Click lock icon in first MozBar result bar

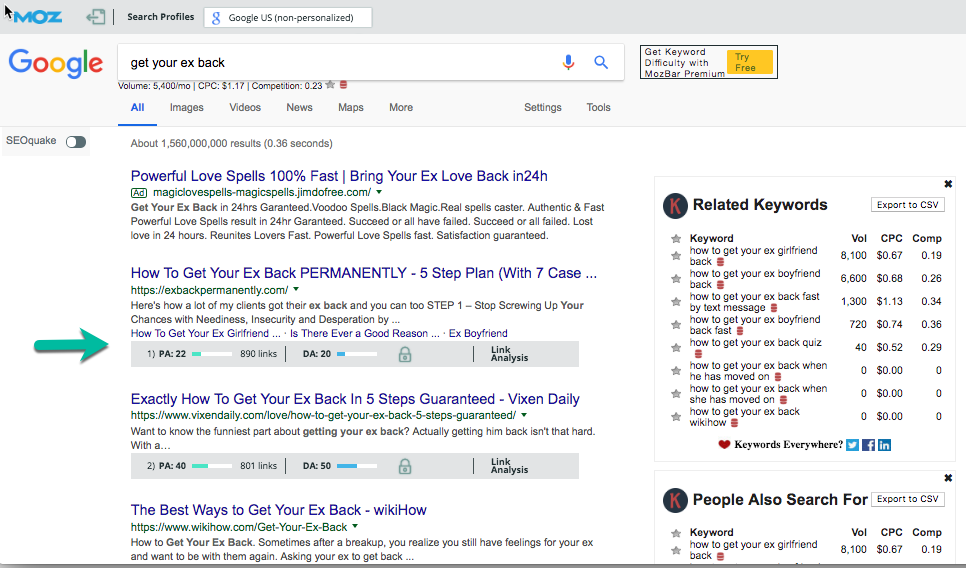click(x=405, y=354)
